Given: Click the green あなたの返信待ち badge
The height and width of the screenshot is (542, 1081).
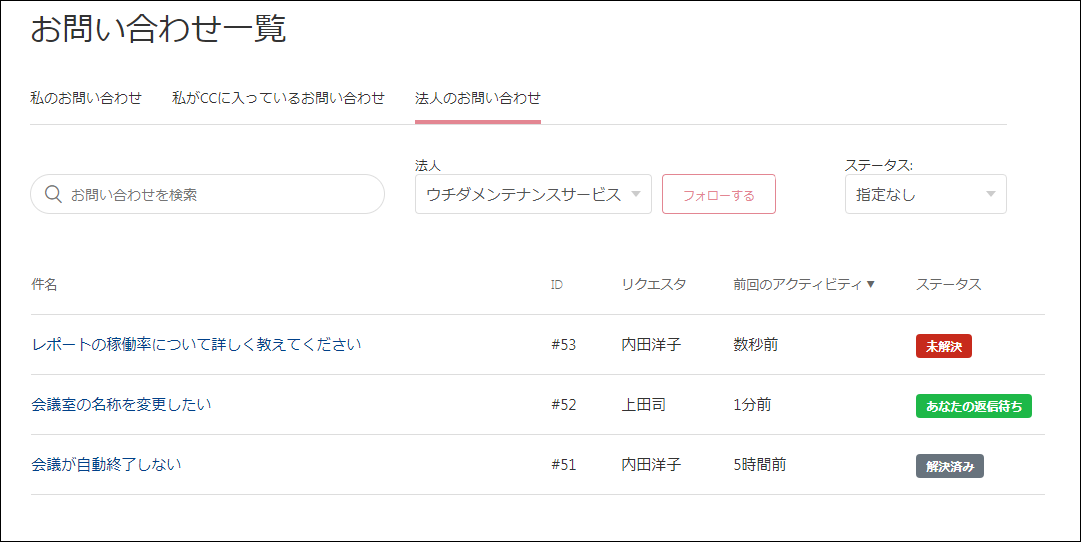Looking at the screenshot, I should (x=973, y=406).
